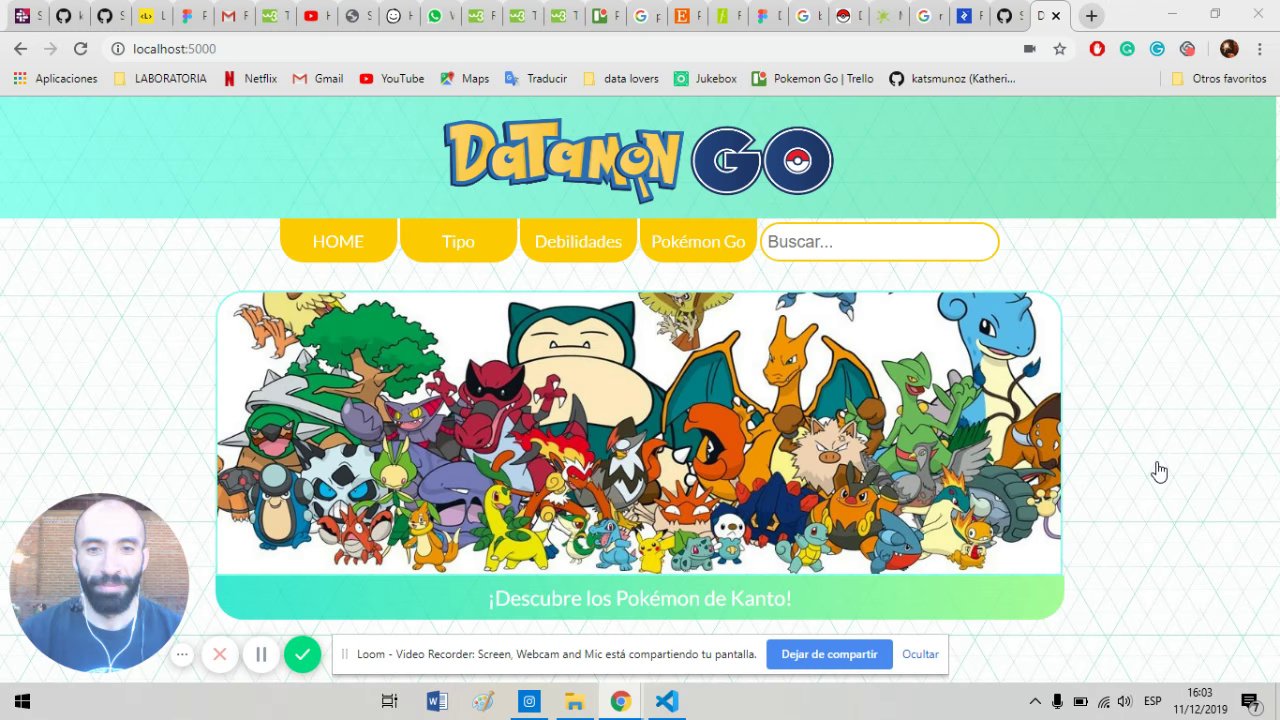This screenshot has height=720, width=1280.
Task: Click the Loom webcam bubble
Action: (99, 582)
